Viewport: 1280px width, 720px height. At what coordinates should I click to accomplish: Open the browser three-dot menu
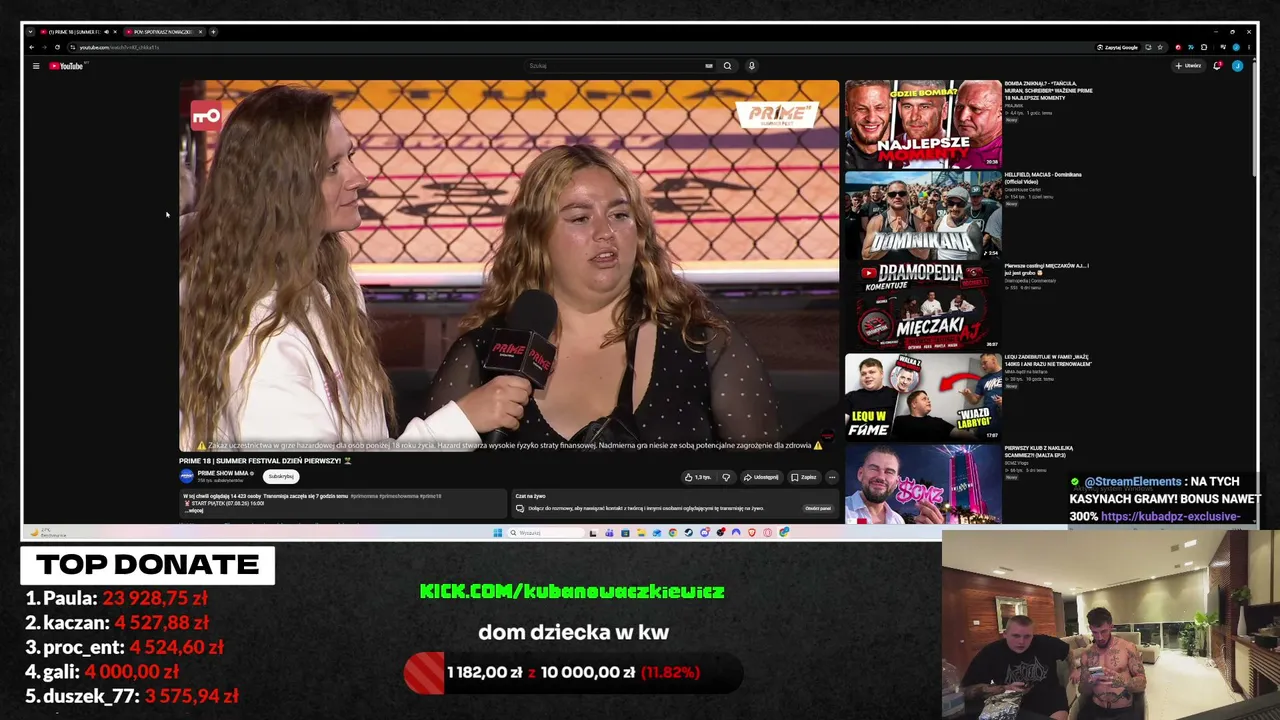tap(1248, 47)
